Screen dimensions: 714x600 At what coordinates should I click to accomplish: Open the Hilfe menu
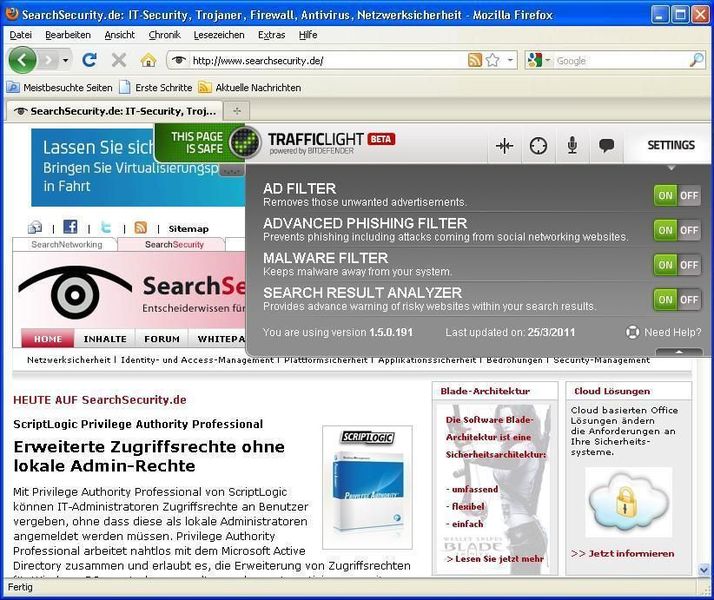308,35
